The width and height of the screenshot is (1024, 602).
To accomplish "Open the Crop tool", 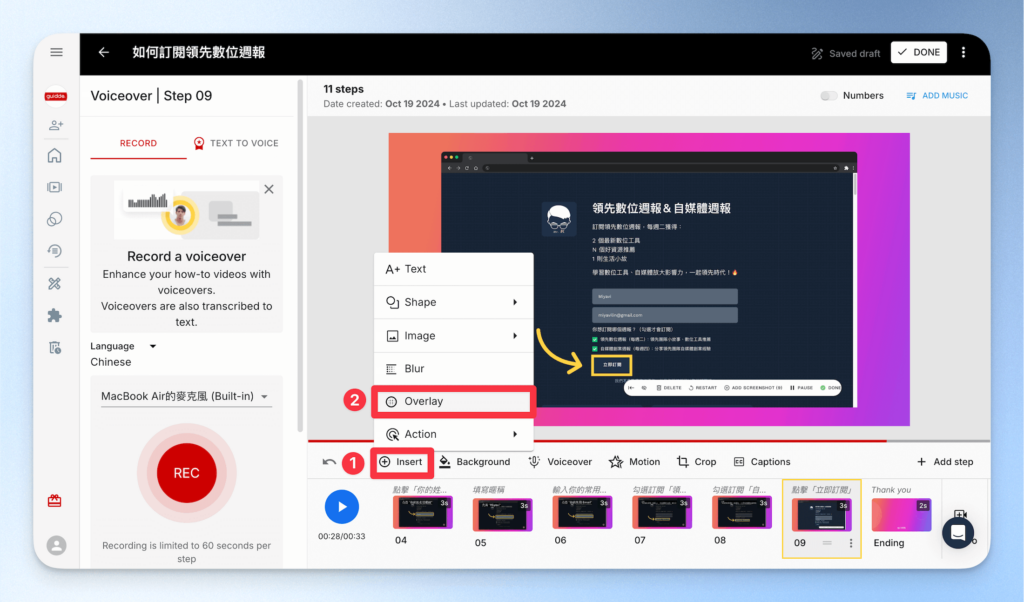I will [x=696, y=462].
